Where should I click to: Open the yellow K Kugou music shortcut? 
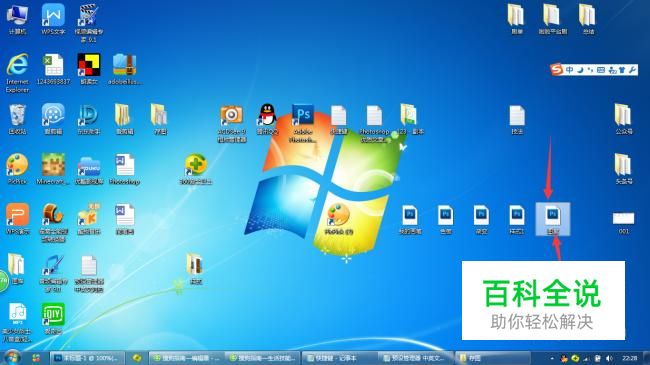tap(89, 219)
